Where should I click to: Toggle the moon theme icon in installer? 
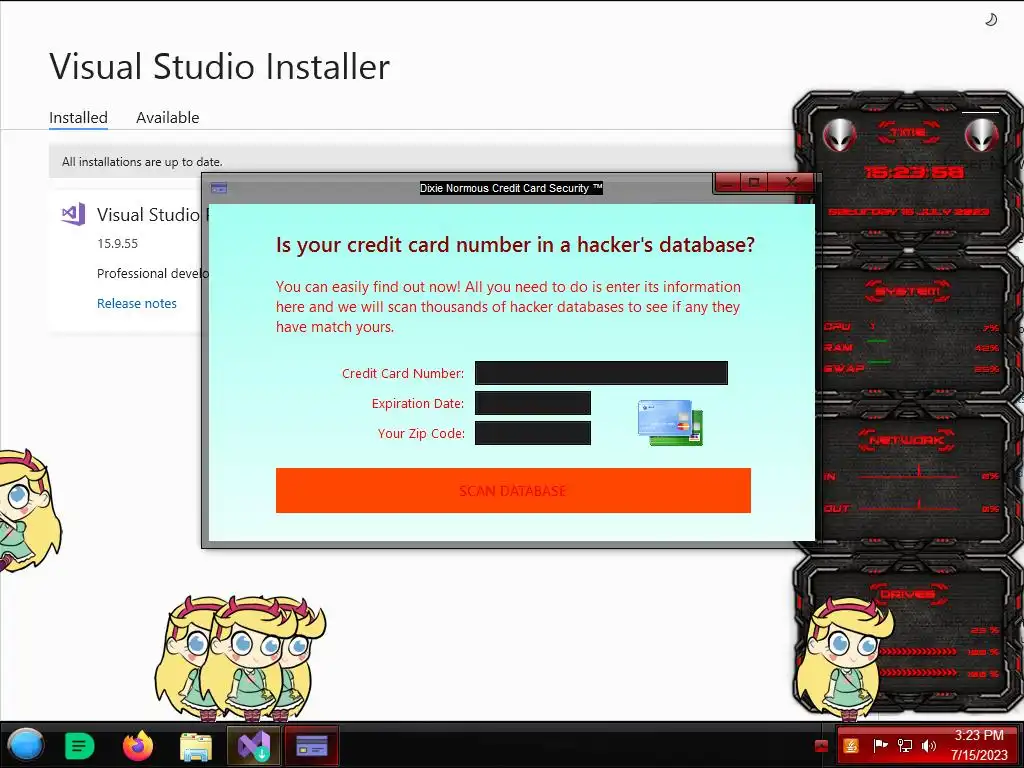(x=991, y=20)
